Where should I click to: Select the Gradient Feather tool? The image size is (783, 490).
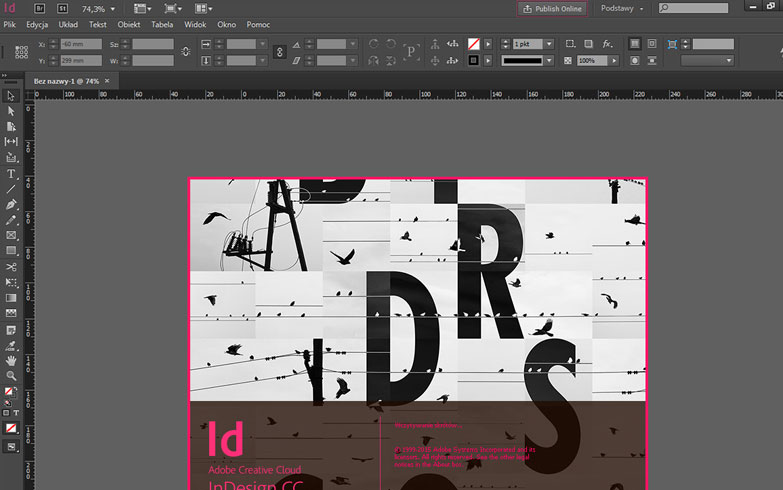[x=10, y=313]
